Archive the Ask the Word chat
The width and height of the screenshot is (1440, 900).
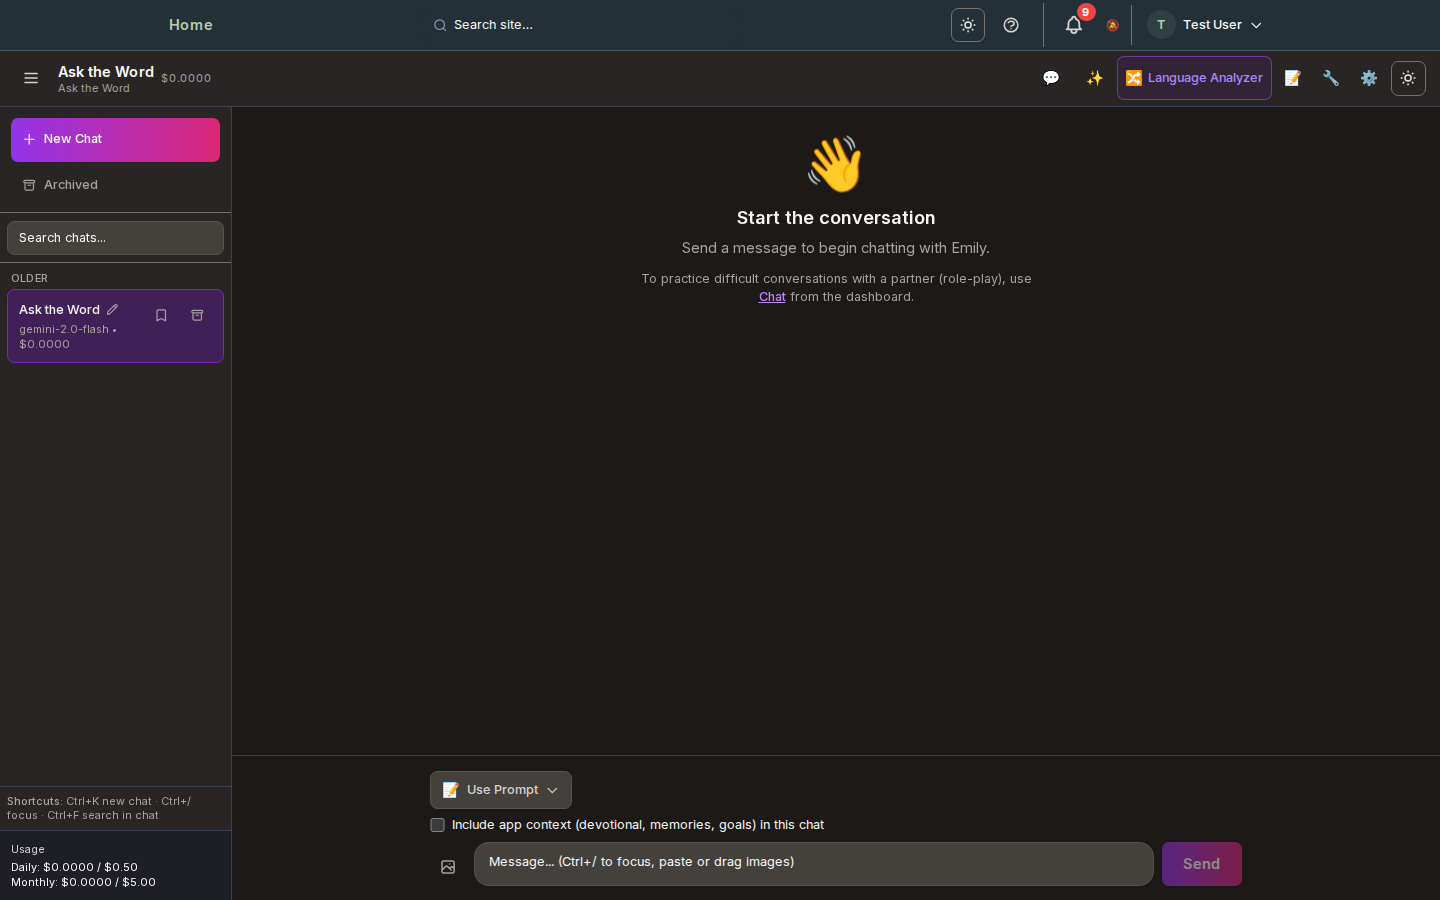(x=197, y=315)
